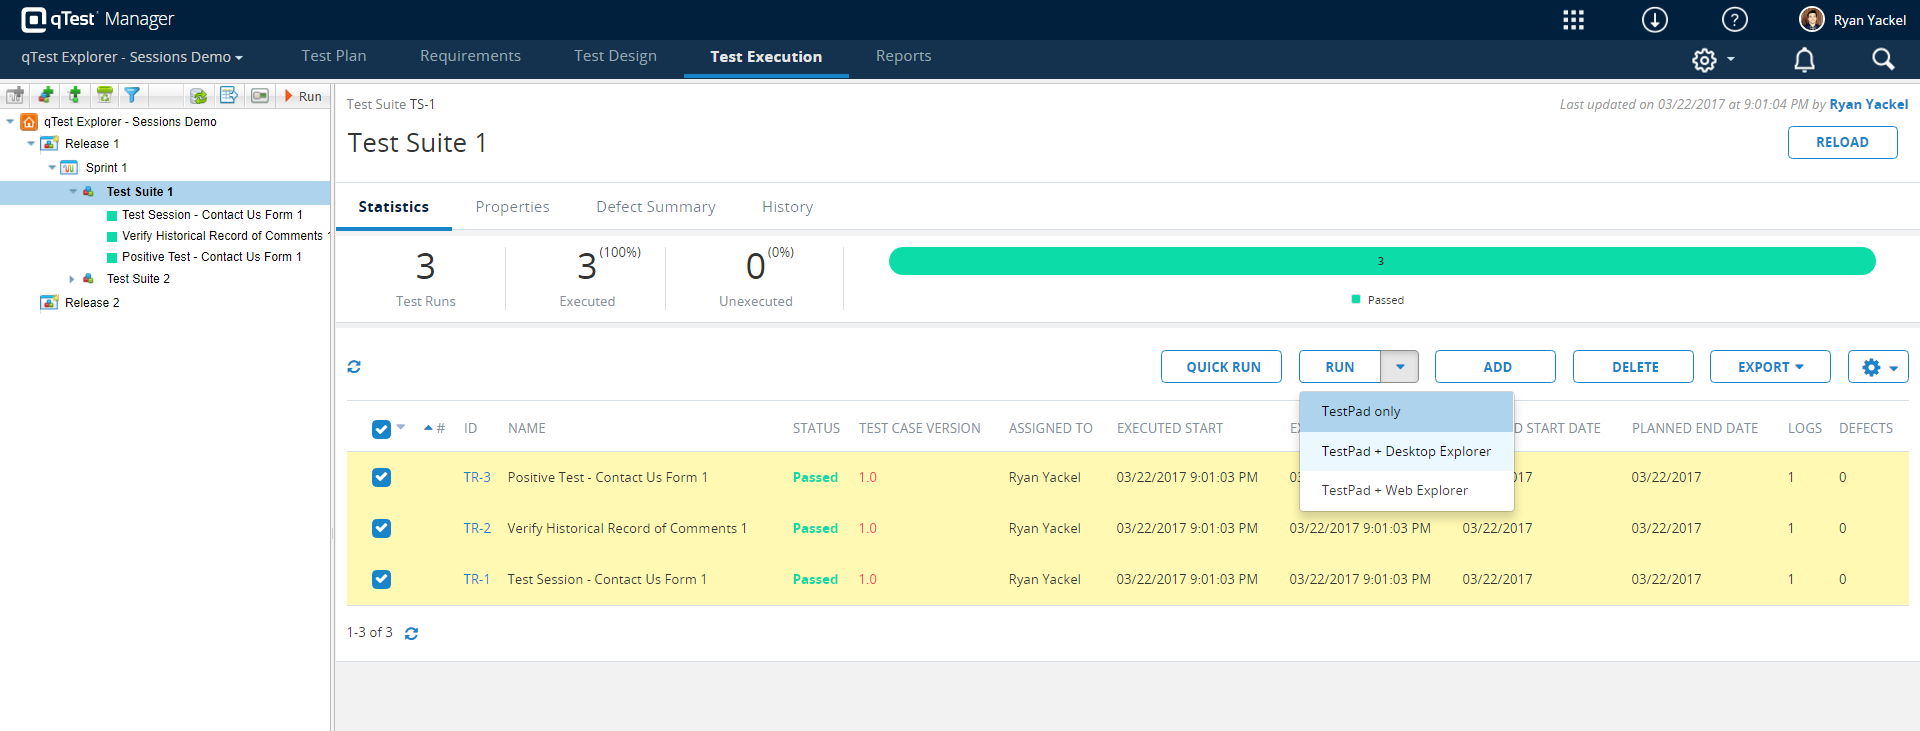Click the search magnifier icon

pos(1883,60)
